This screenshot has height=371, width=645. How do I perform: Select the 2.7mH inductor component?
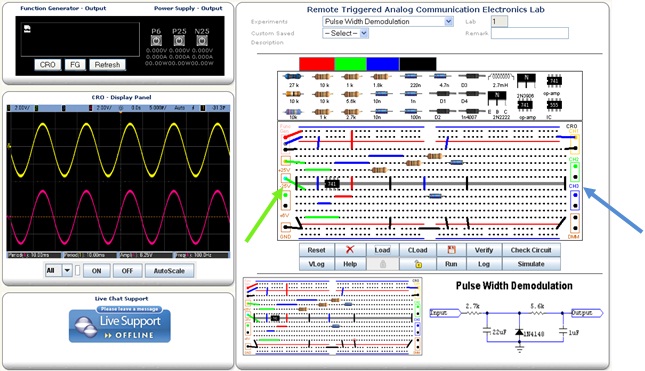point(501,77)
